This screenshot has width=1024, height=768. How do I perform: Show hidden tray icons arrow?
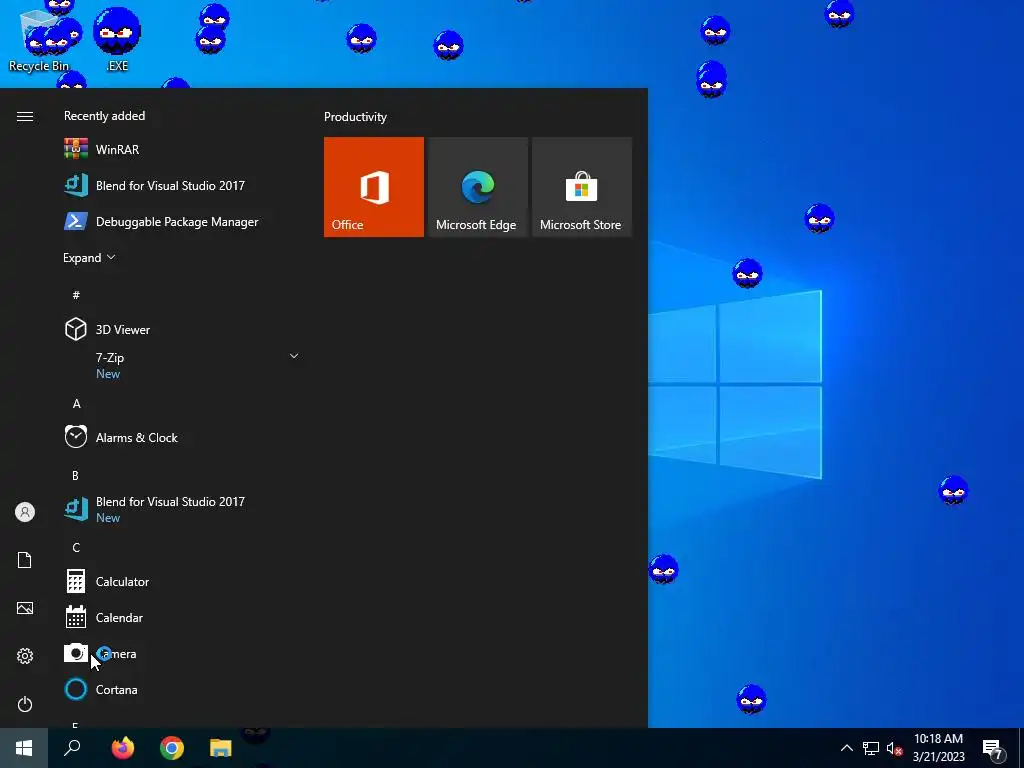(846, 748)
